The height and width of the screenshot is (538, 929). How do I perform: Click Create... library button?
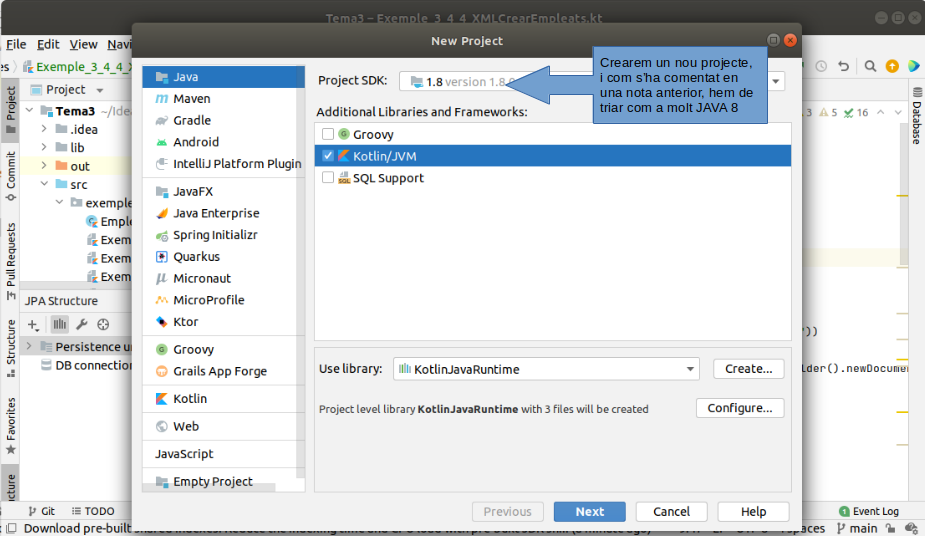pos(749,369)
